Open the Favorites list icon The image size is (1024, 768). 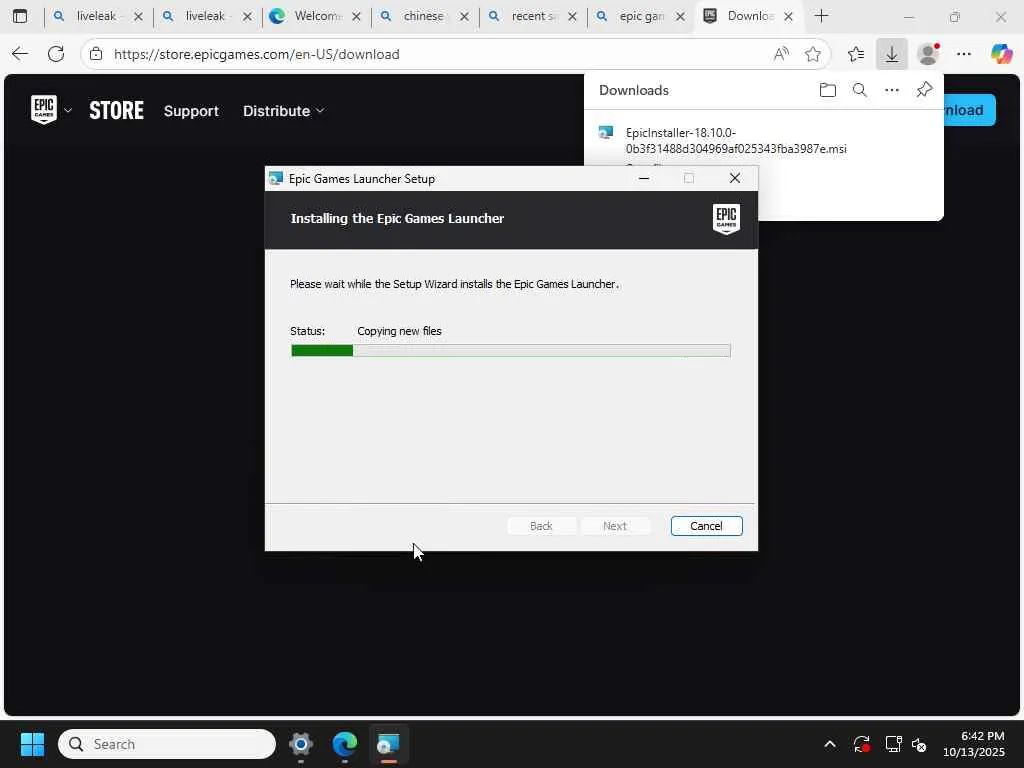(x=856, y=54)
